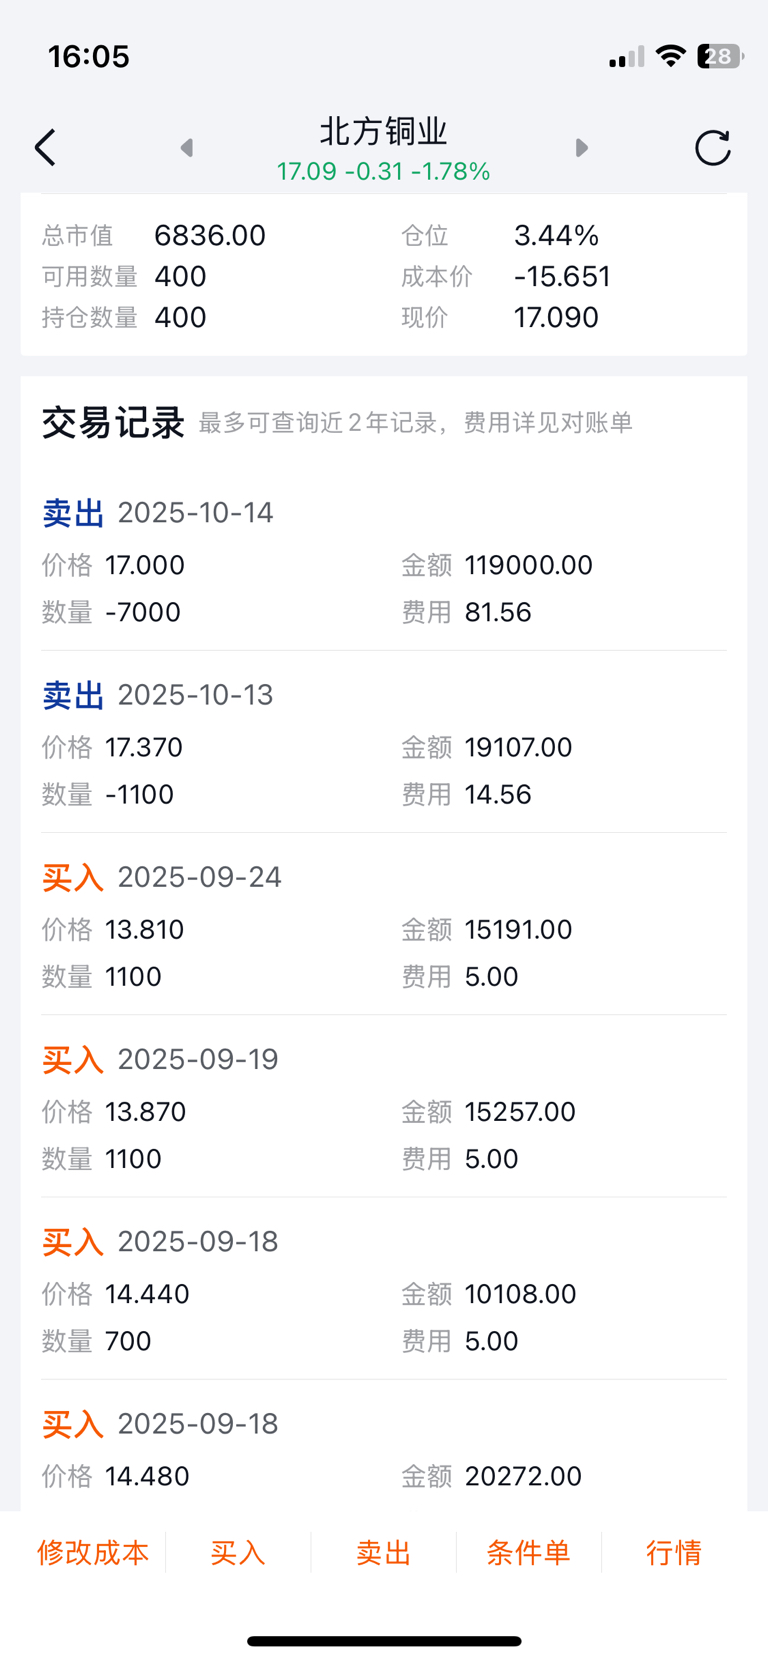768x1663 pixels.
Task: Tap the 北方铜业 stock title
Action: [383, 132]
